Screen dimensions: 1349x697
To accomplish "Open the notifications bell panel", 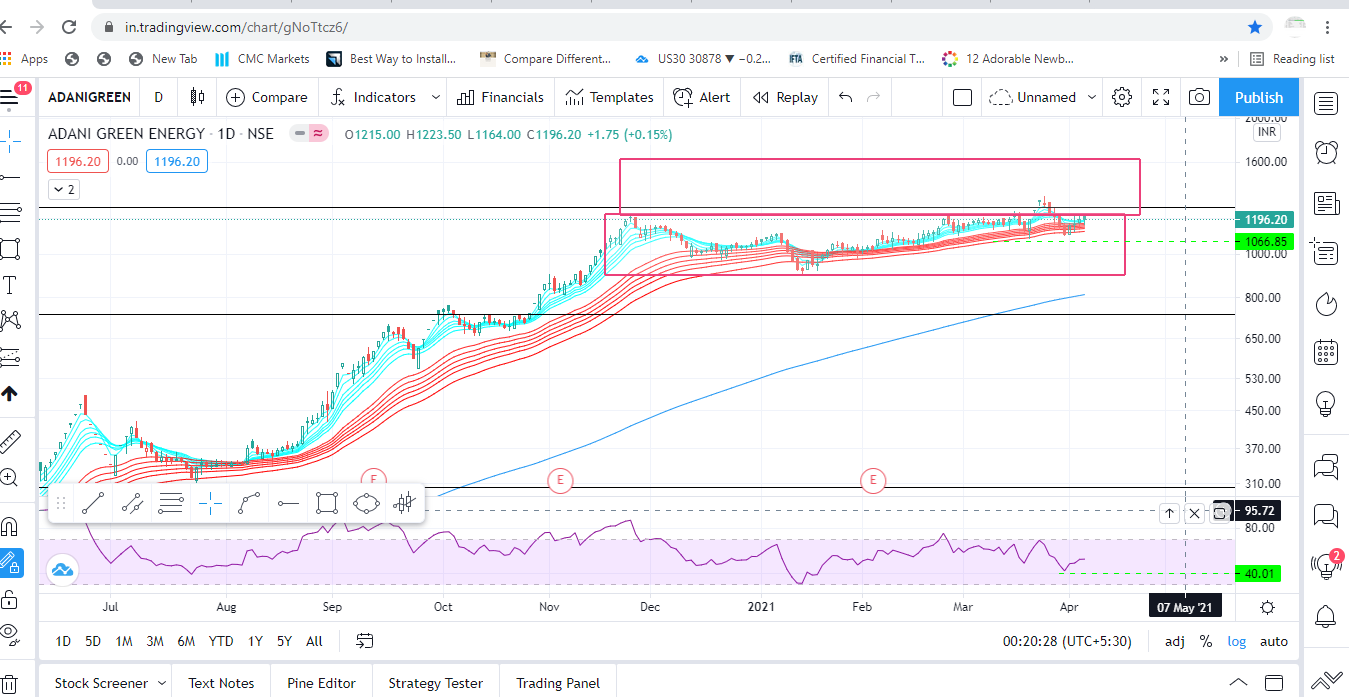I will pos(1326,615).
